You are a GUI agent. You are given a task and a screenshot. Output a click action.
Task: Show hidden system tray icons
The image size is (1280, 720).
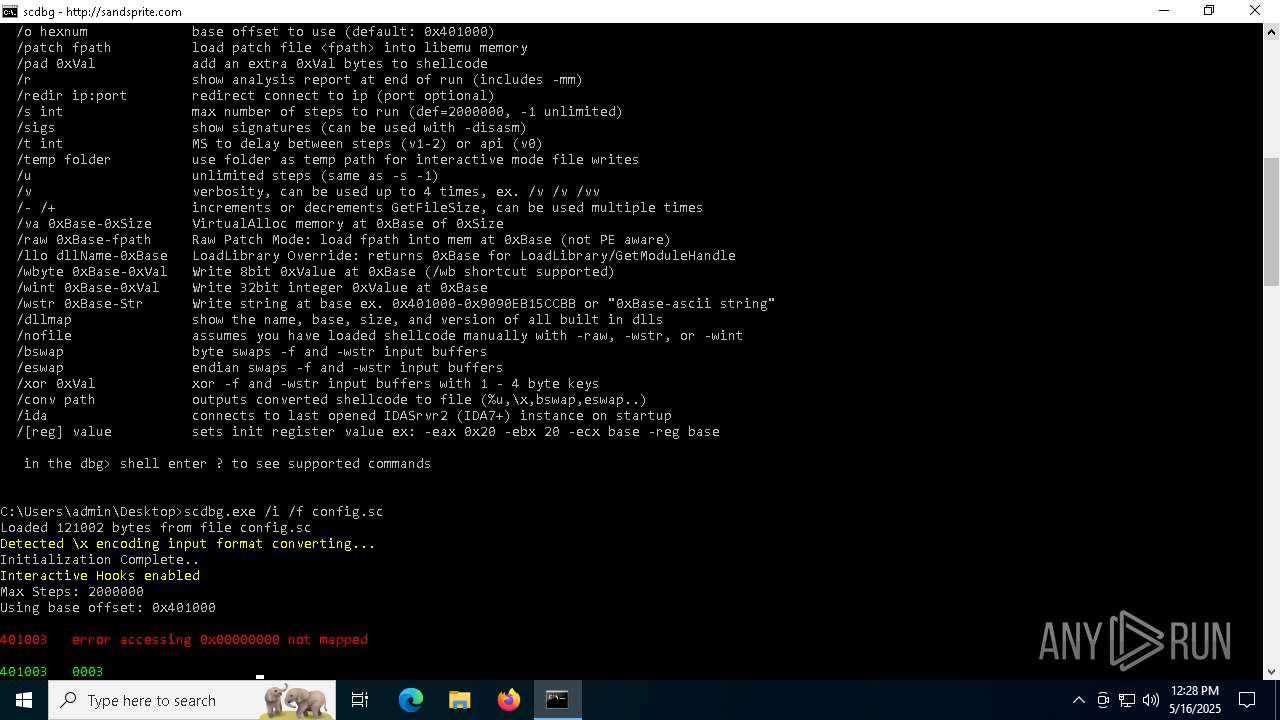(x=1079, y=700)
